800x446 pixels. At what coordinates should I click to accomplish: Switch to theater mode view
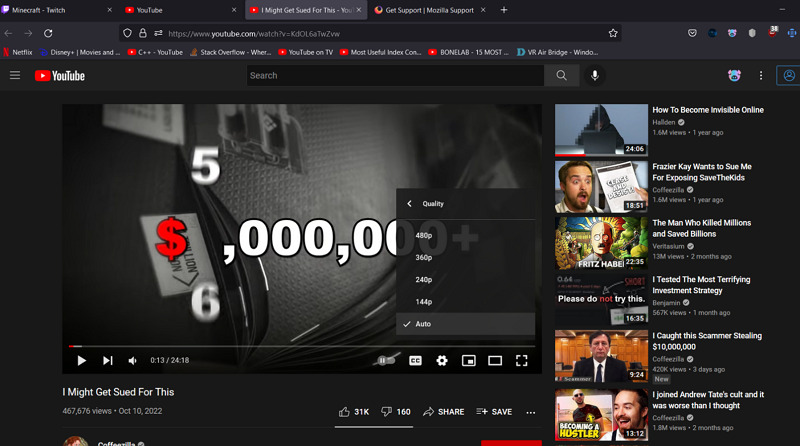point(495,360)
